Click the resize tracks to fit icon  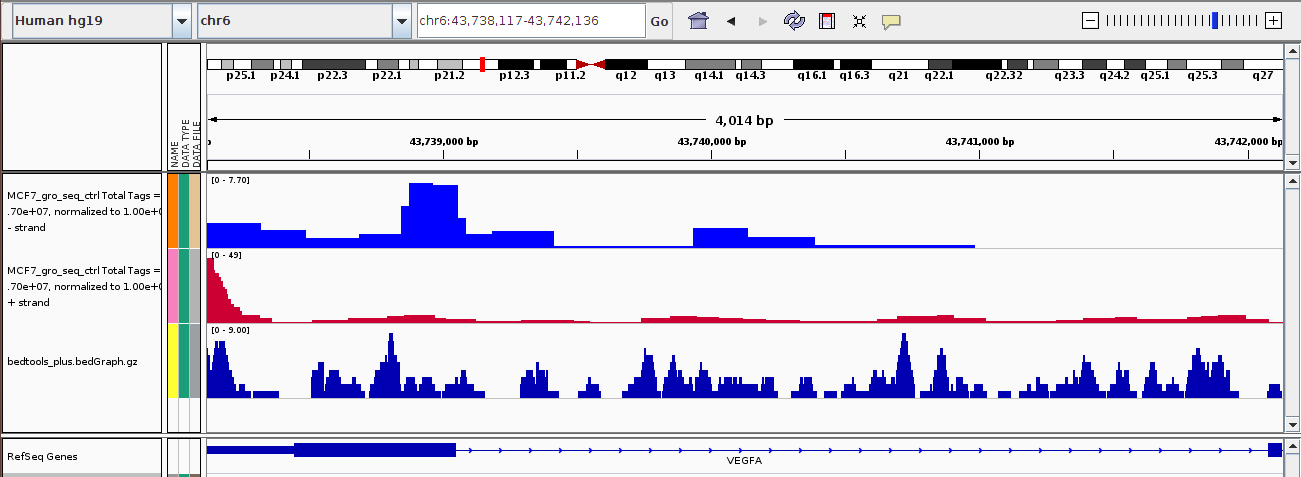858,21
